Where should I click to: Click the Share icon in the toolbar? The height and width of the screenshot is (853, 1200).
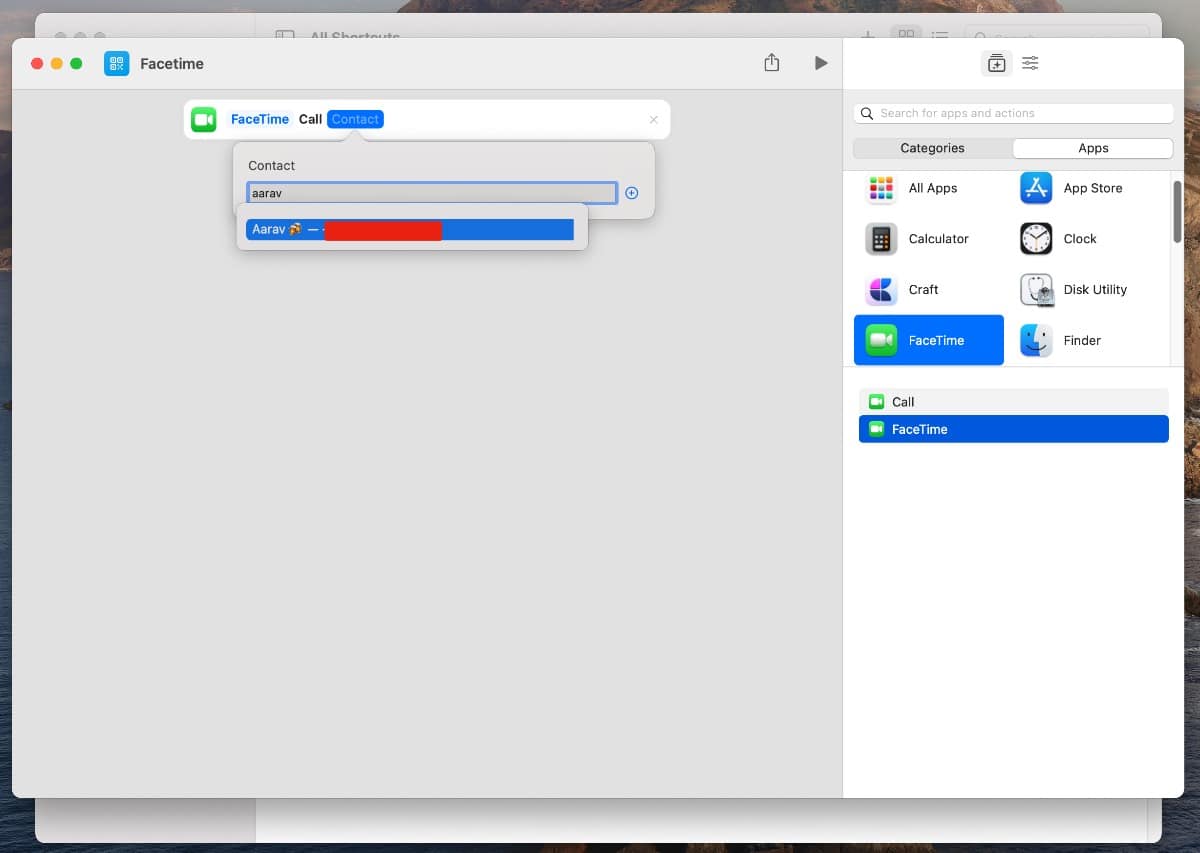(771, 63)
